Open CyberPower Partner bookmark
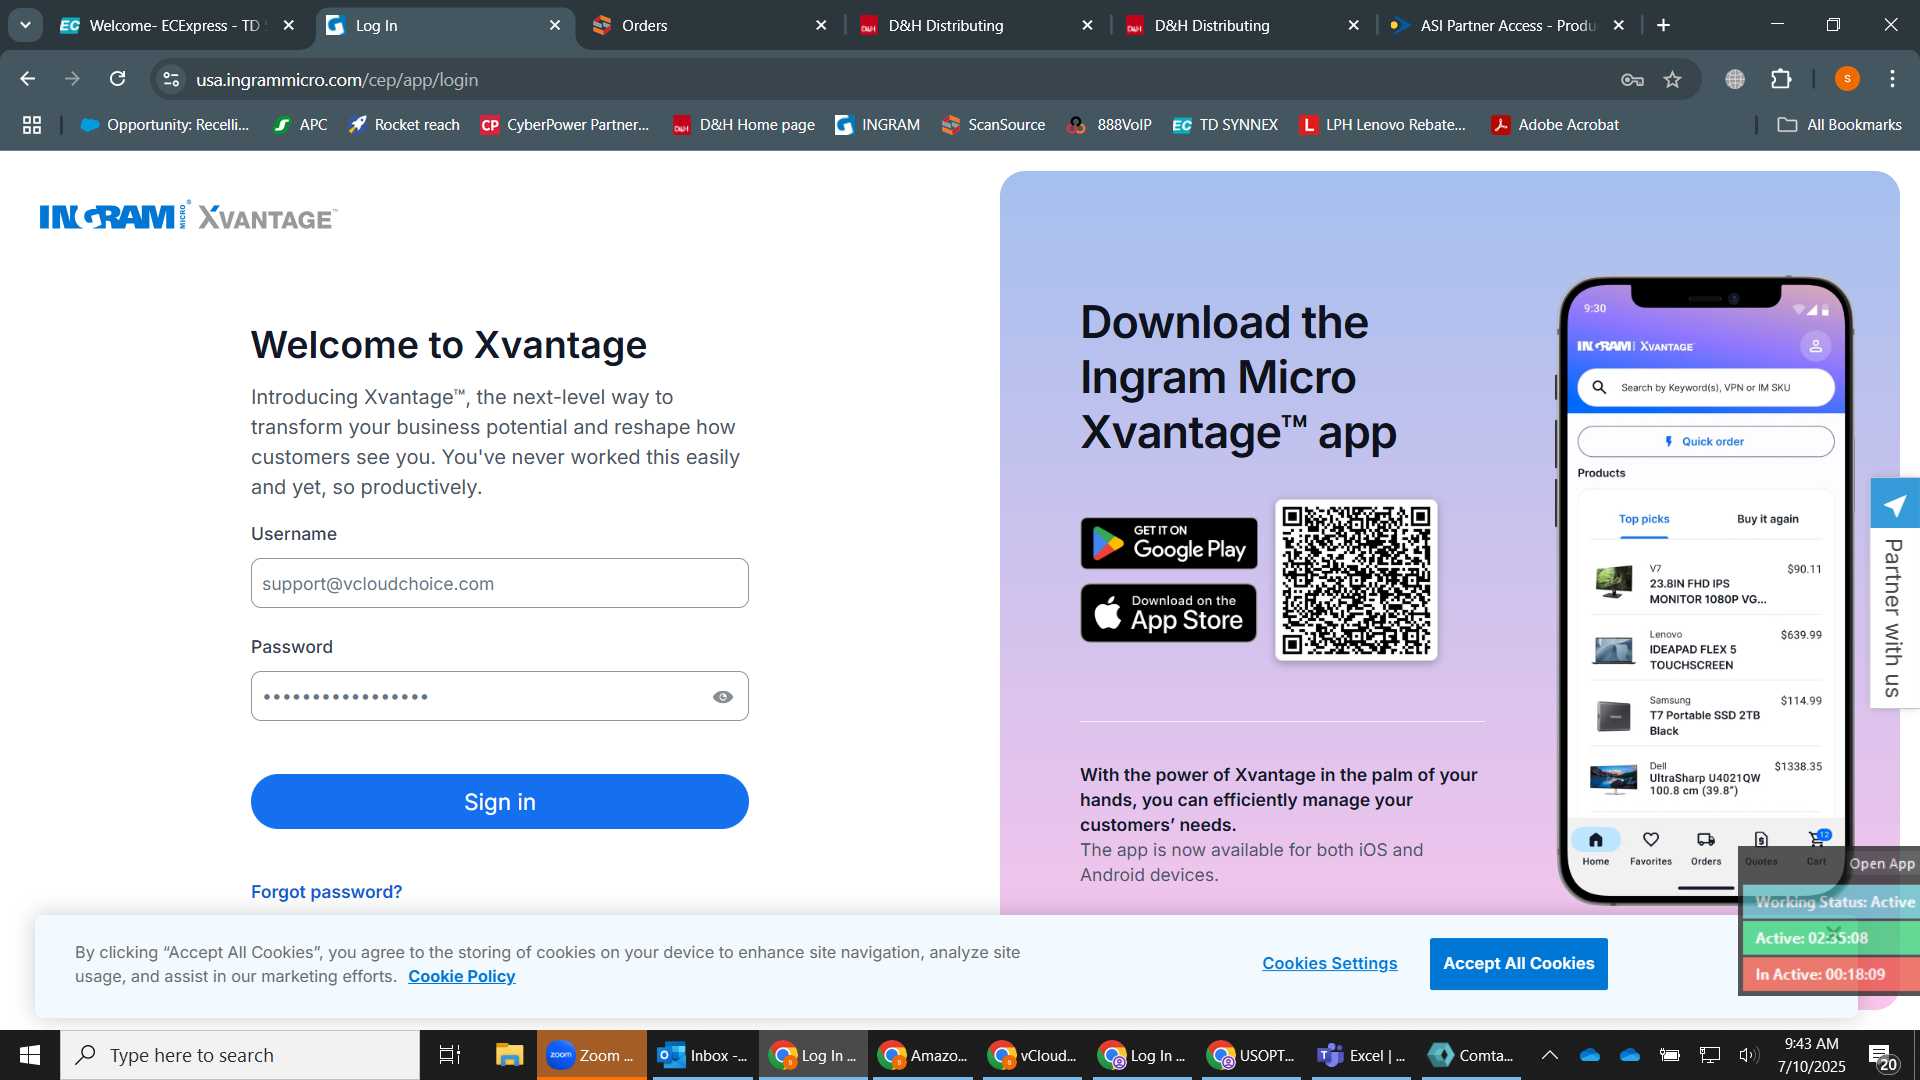The image size is (1920, 1080). (565, 125)
